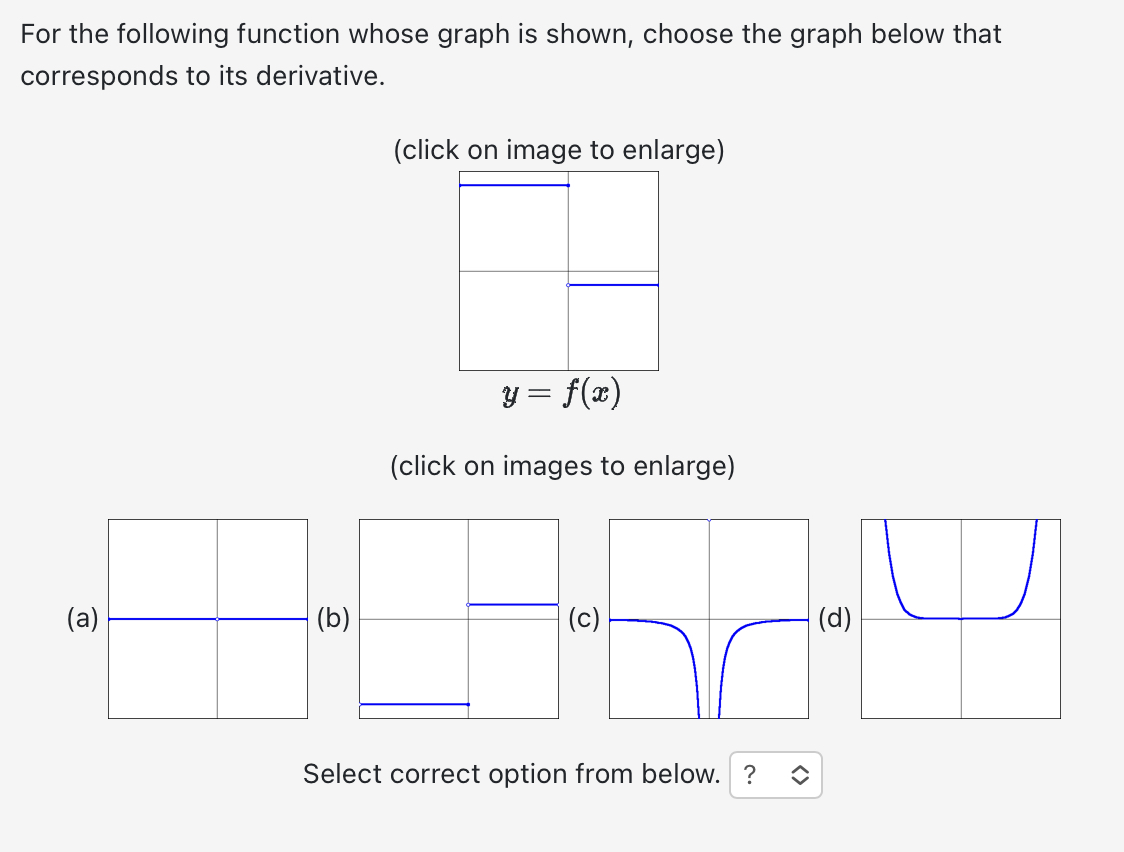Click the label (d) beside the fourth graph
The width and height of the screenshot is (1124, 852).
pos(836,619)
